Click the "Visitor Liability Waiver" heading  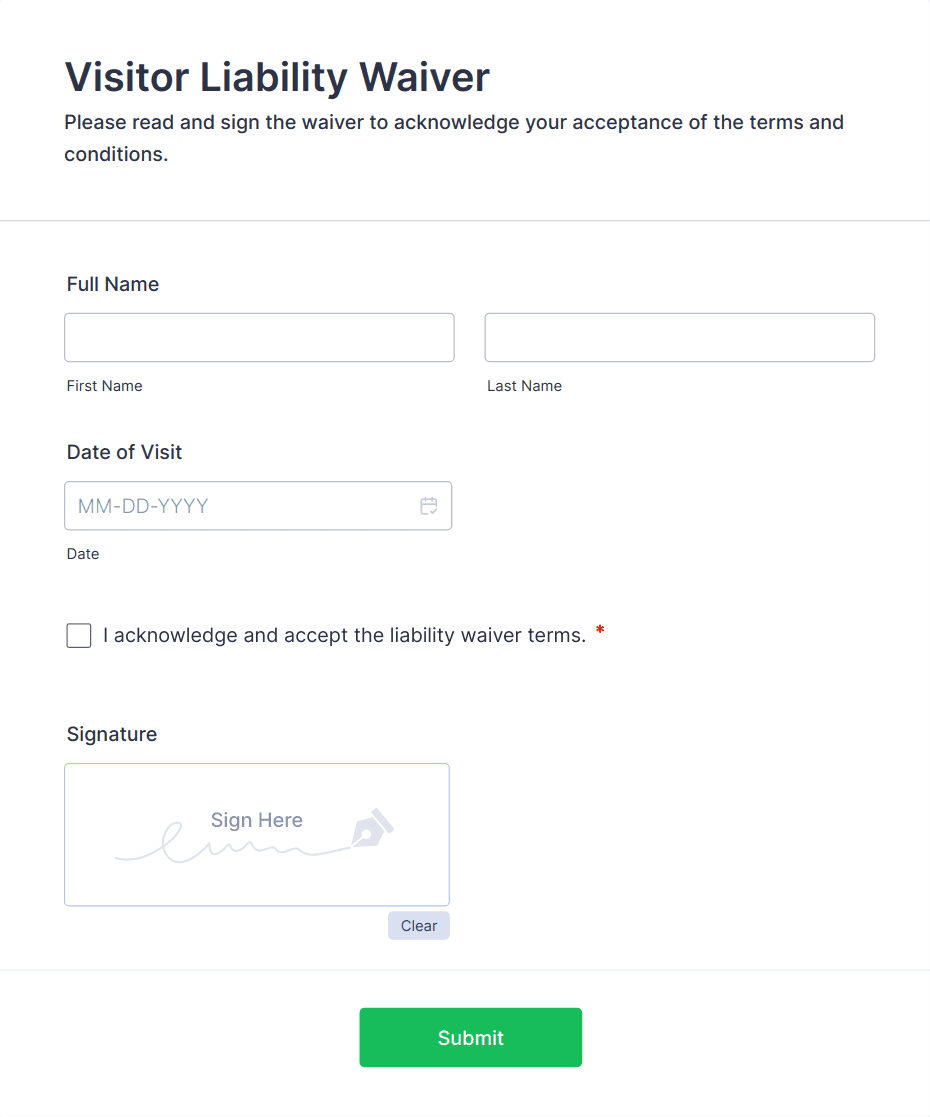tap(277, 77)
